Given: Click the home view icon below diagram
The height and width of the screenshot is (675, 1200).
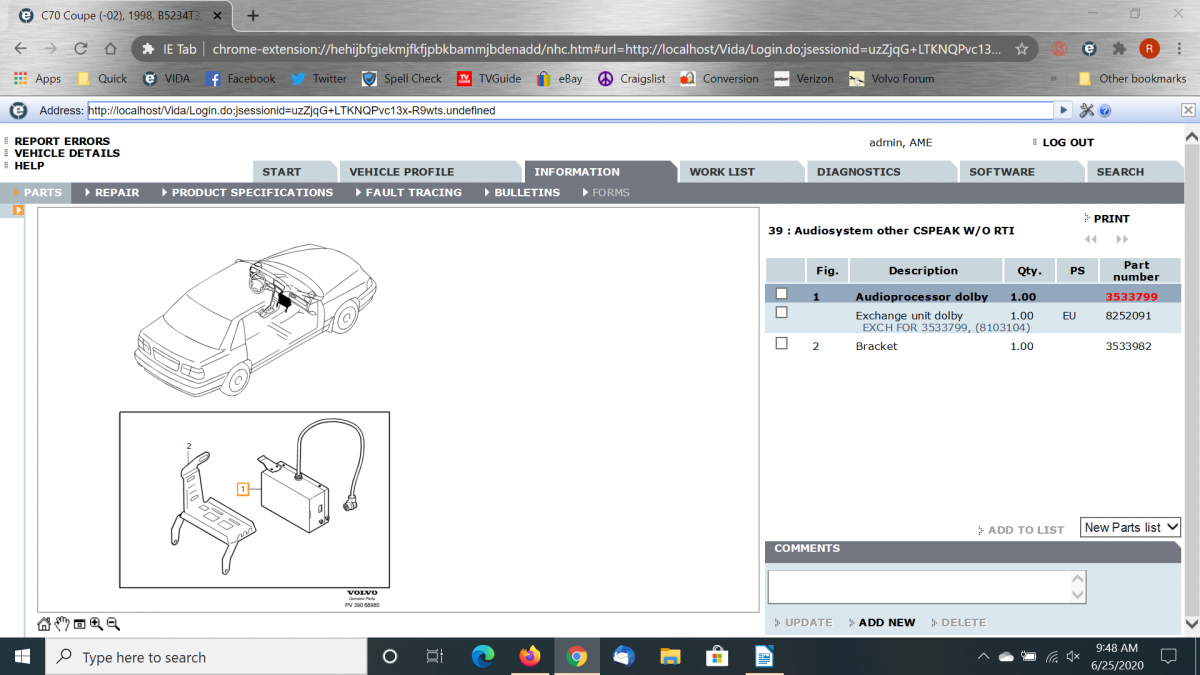Looking at the screenshot, I should coord(44,624).
